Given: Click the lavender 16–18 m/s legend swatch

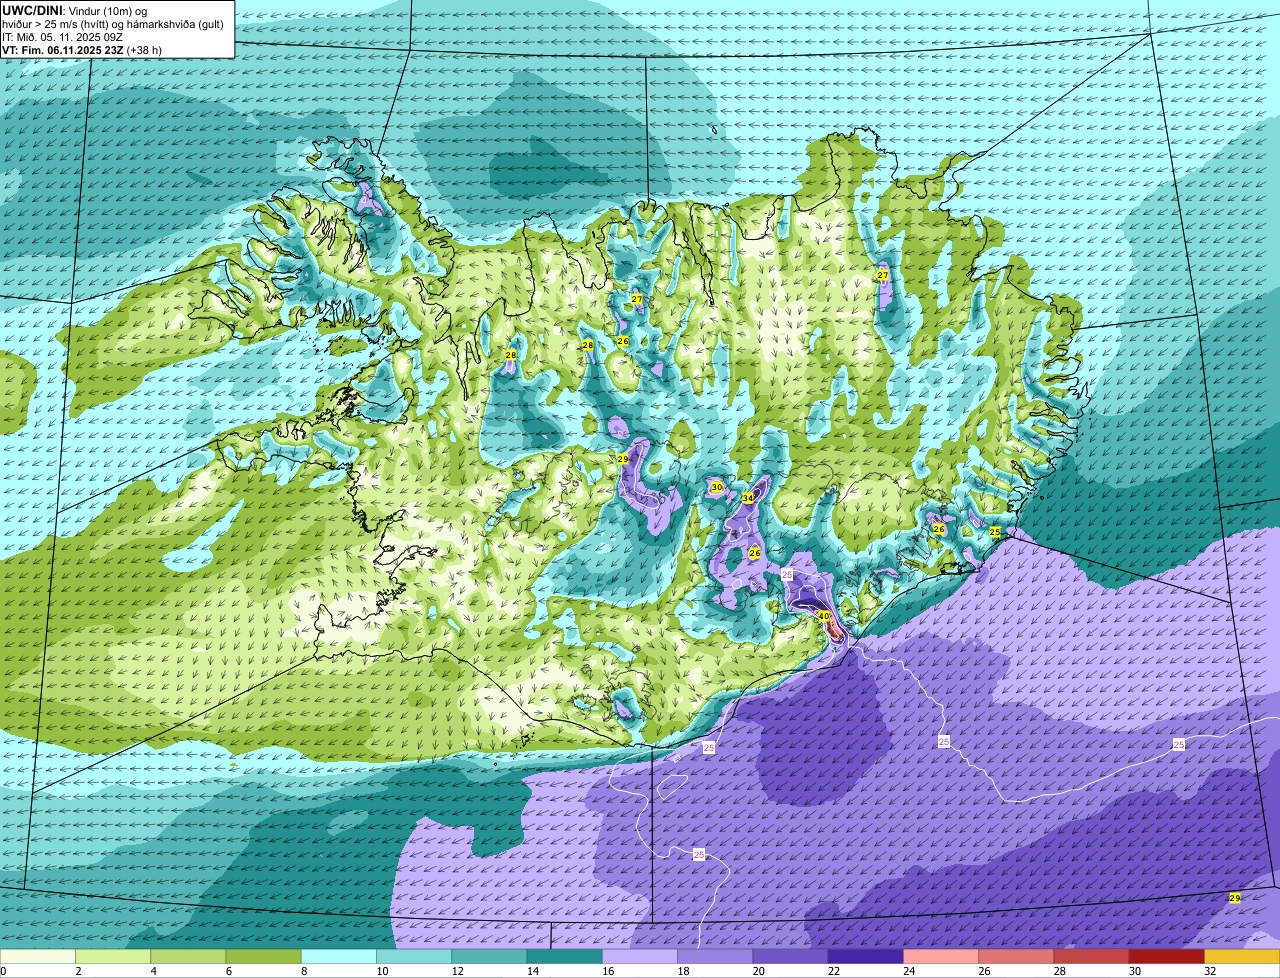Looking at the screenshot, I should (x=640, y=956).
